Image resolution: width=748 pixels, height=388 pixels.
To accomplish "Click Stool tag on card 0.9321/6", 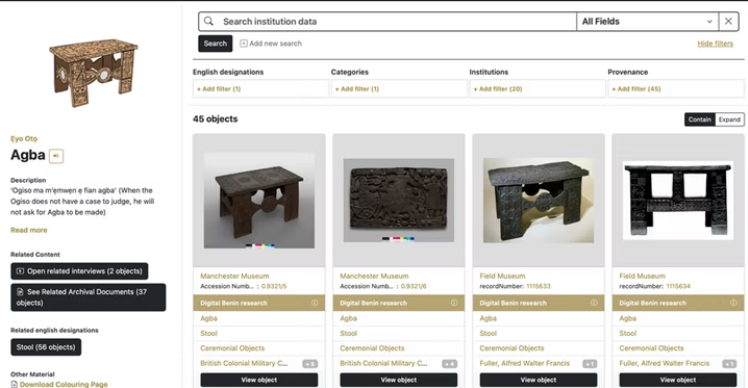I will [x=349, y=333].
